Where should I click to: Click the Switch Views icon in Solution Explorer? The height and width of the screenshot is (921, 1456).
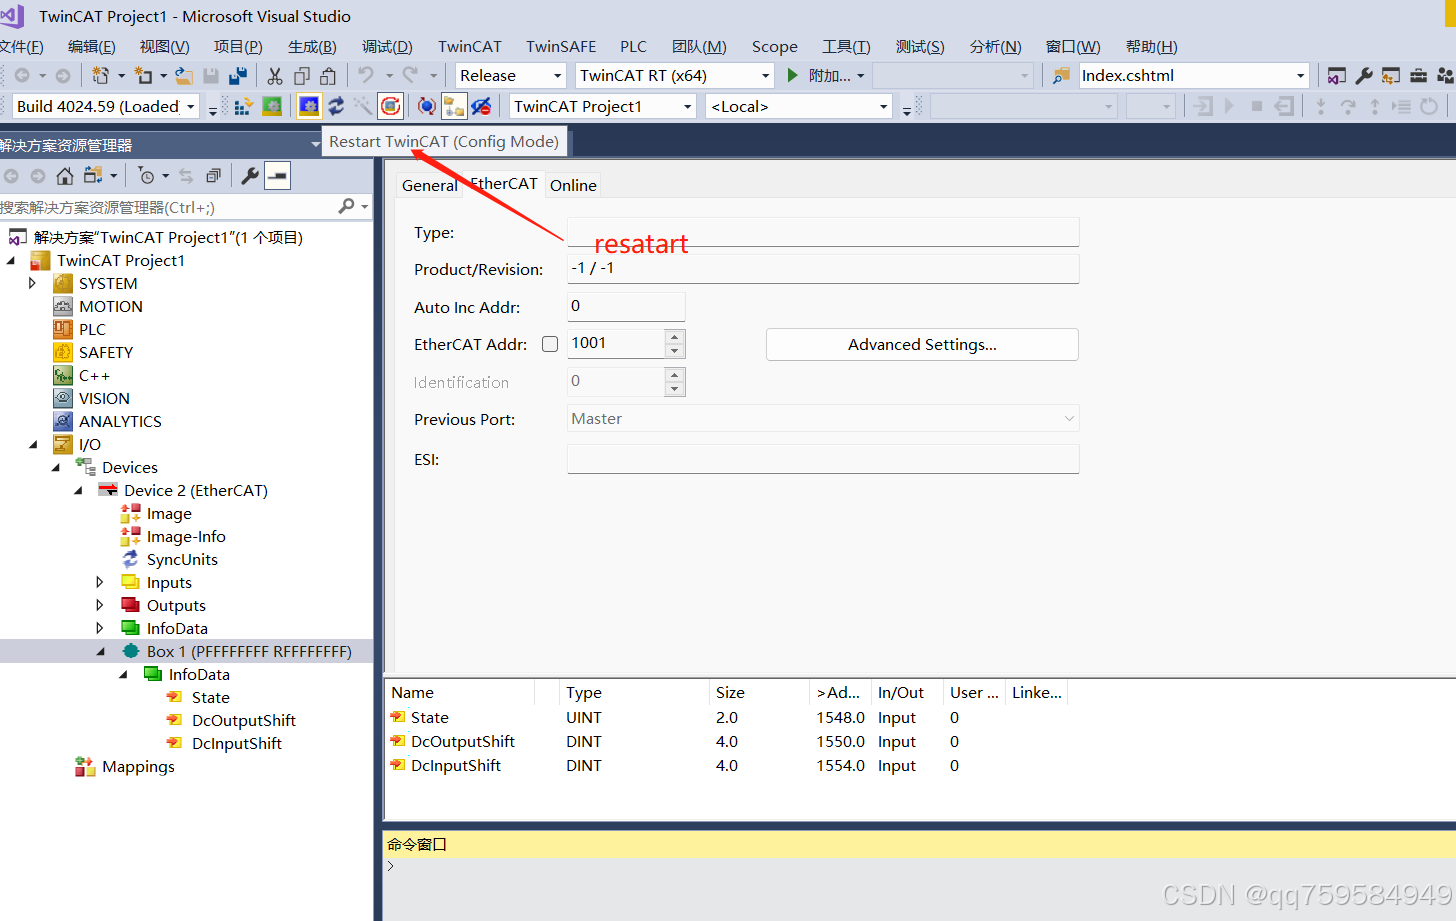click(93, 176)
